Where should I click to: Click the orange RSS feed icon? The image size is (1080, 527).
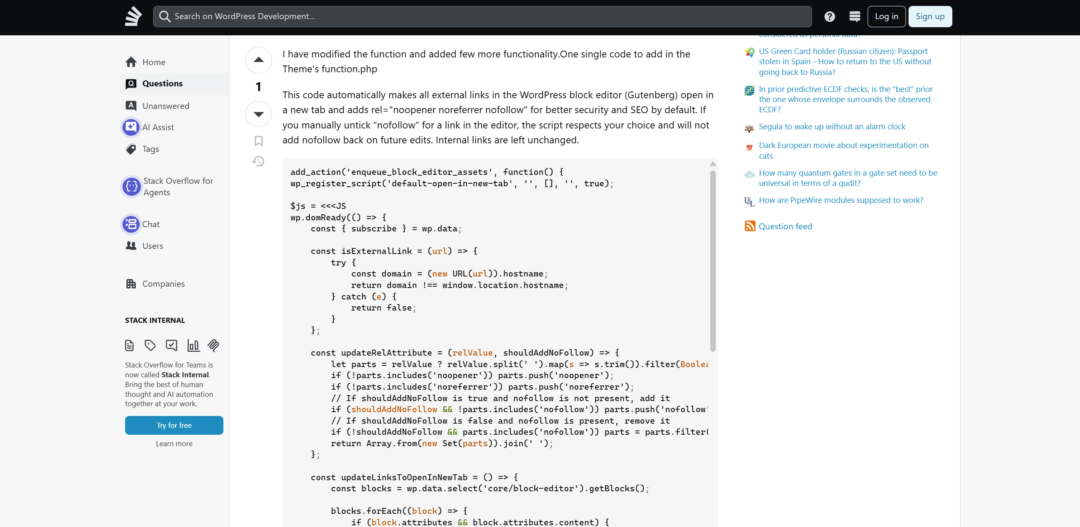pyautogui.click(x=750, y=226)
